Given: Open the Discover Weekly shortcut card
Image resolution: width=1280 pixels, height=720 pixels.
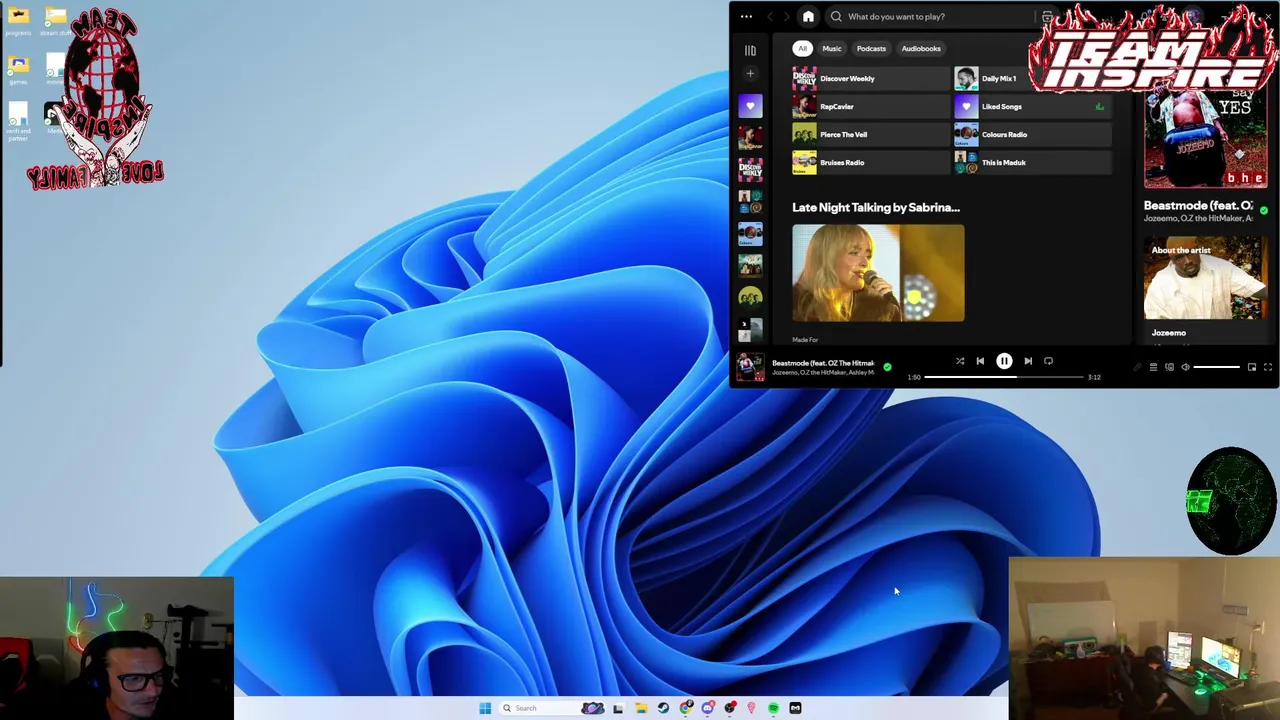Looking at the screenshot, I should 870,78.
